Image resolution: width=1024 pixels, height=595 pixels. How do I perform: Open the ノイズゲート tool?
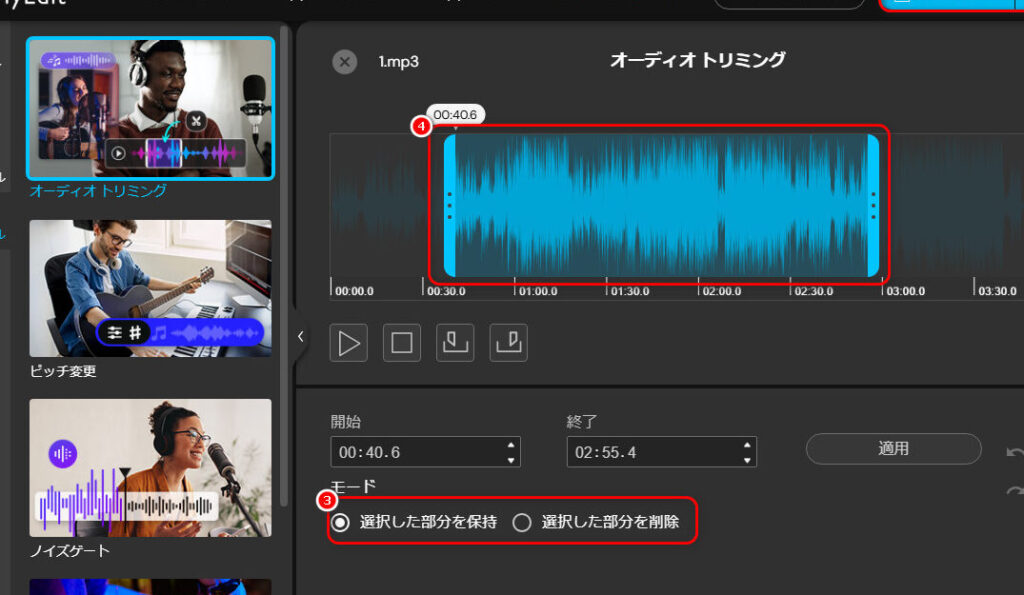point(151,467)
